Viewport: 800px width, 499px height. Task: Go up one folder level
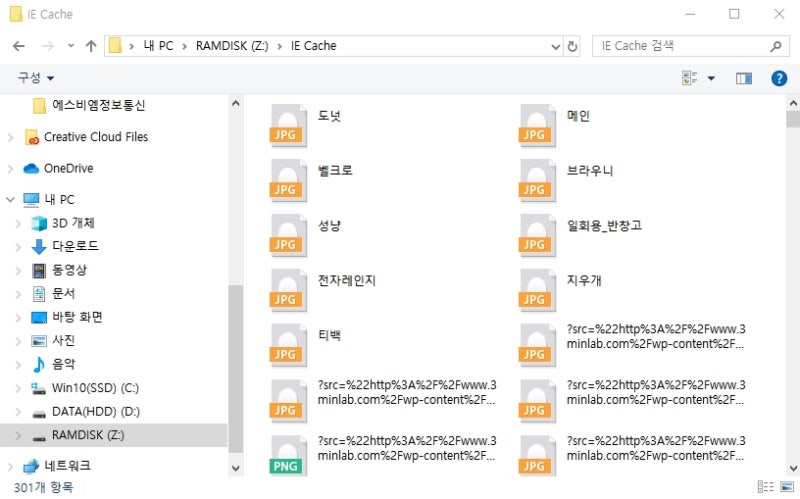[x=91, y=46]
